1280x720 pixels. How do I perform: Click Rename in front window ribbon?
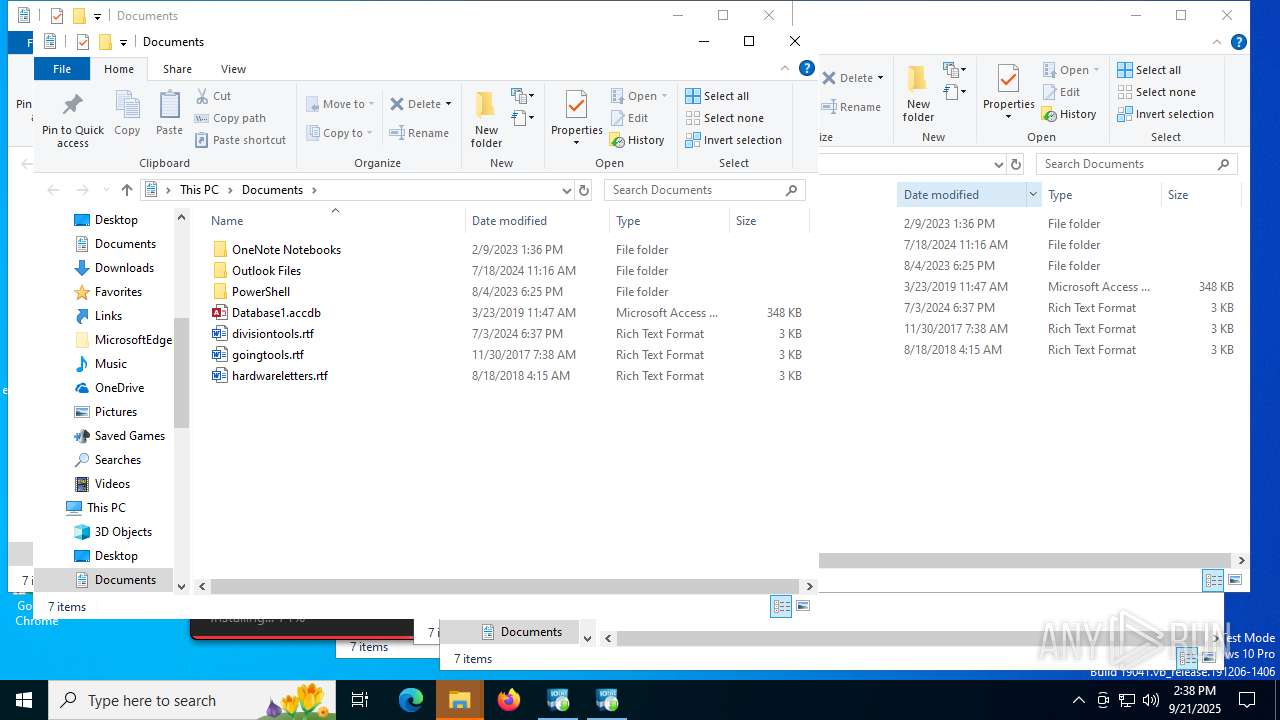coord(419,133)
